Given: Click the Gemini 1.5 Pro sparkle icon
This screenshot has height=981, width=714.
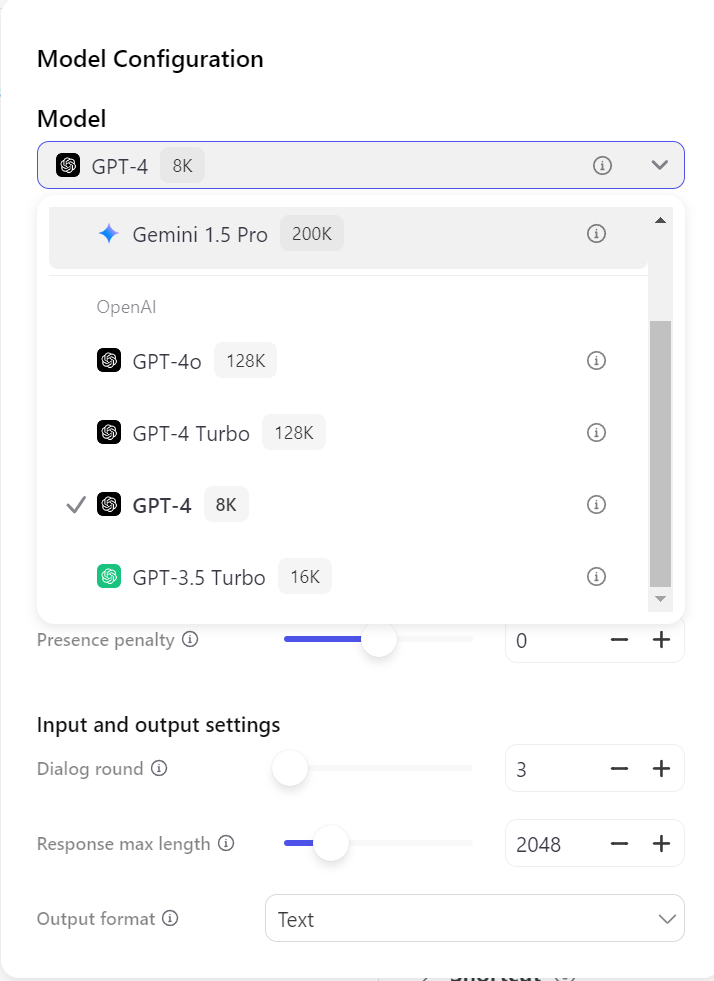Looking at the screenshot, I should [109, 234].
